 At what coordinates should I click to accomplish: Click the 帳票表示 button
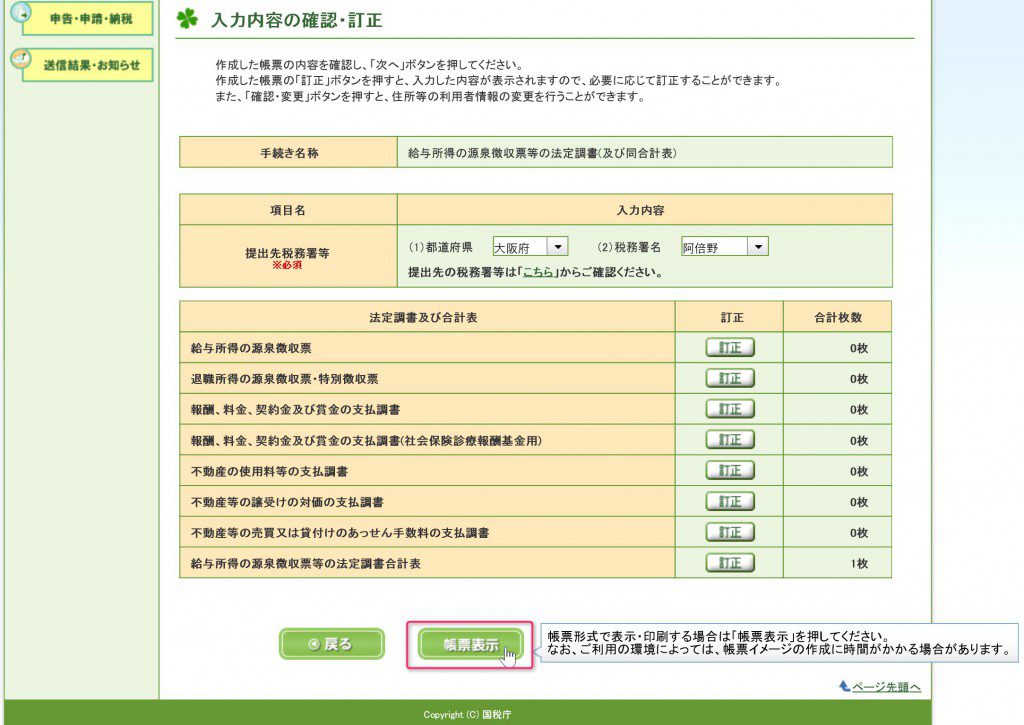[470, 645]
